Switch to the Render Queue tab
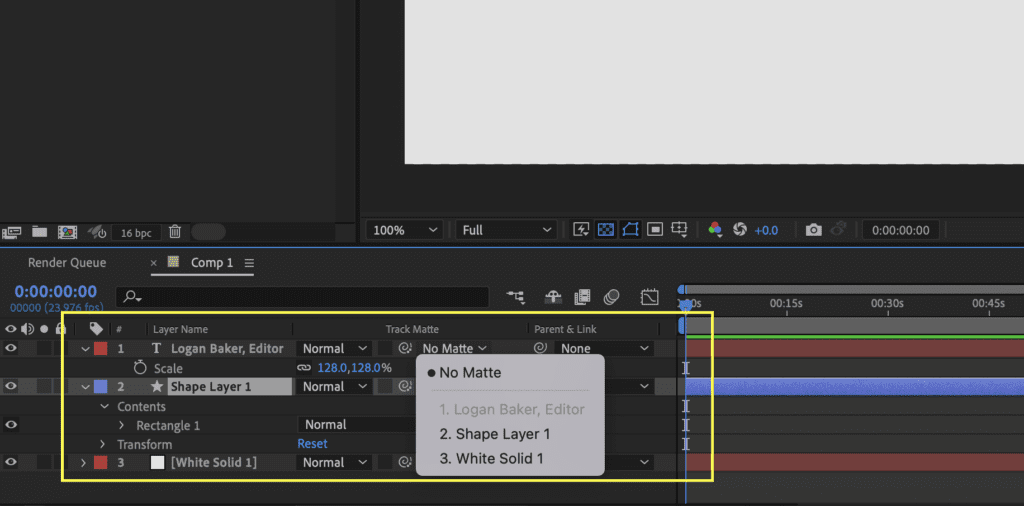 [x=67, y=262]
